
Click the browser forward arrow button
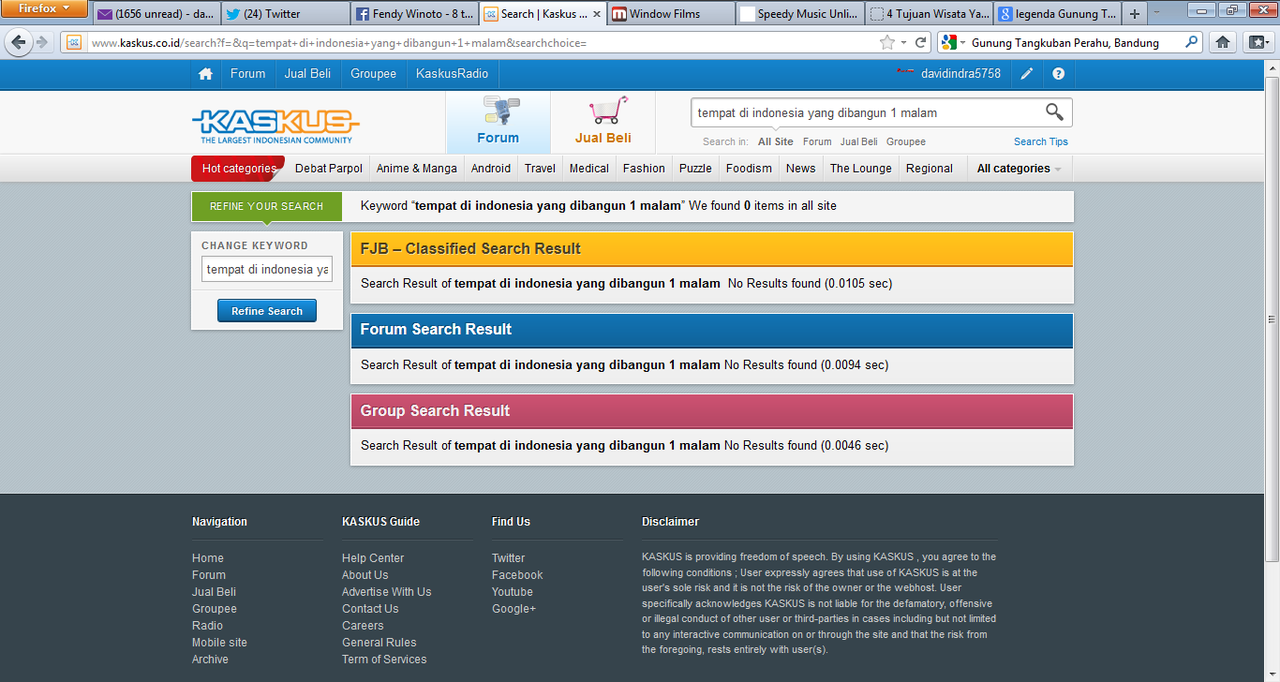[42, 42]
